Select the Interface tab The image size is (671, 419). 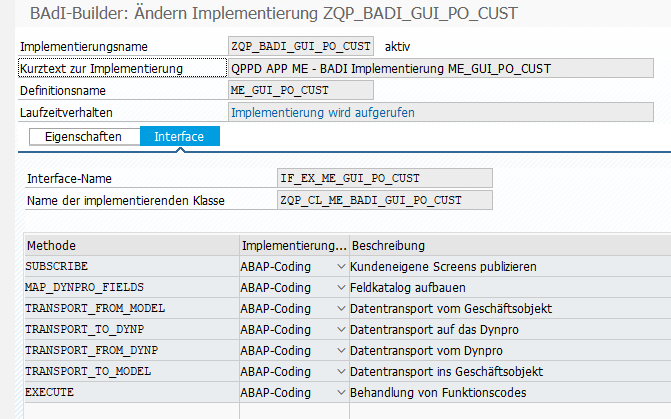179,136
